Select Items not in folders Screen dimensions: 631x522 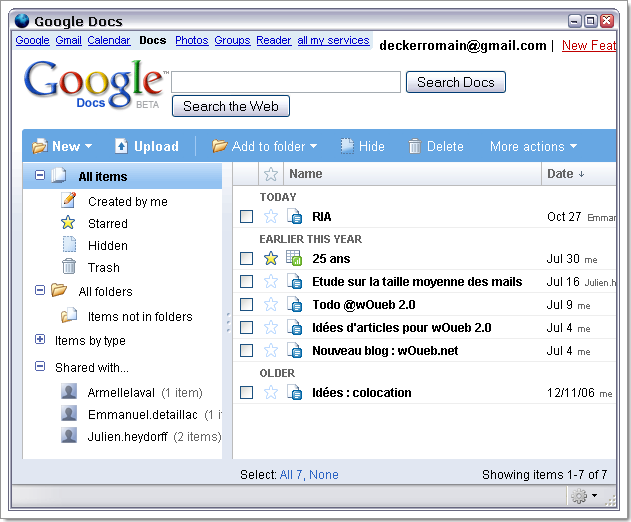pyautogui.click(x=140, y=317)
